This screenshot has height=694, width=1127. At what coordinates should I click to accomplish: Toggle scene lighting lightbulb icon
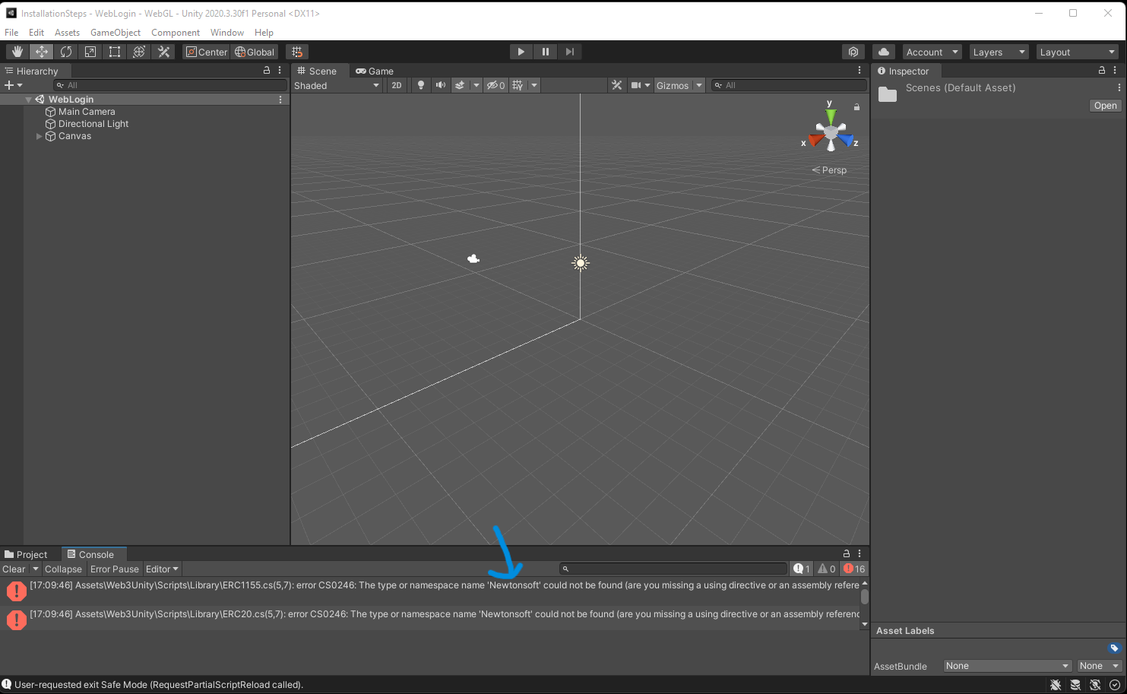click(420, 85)
